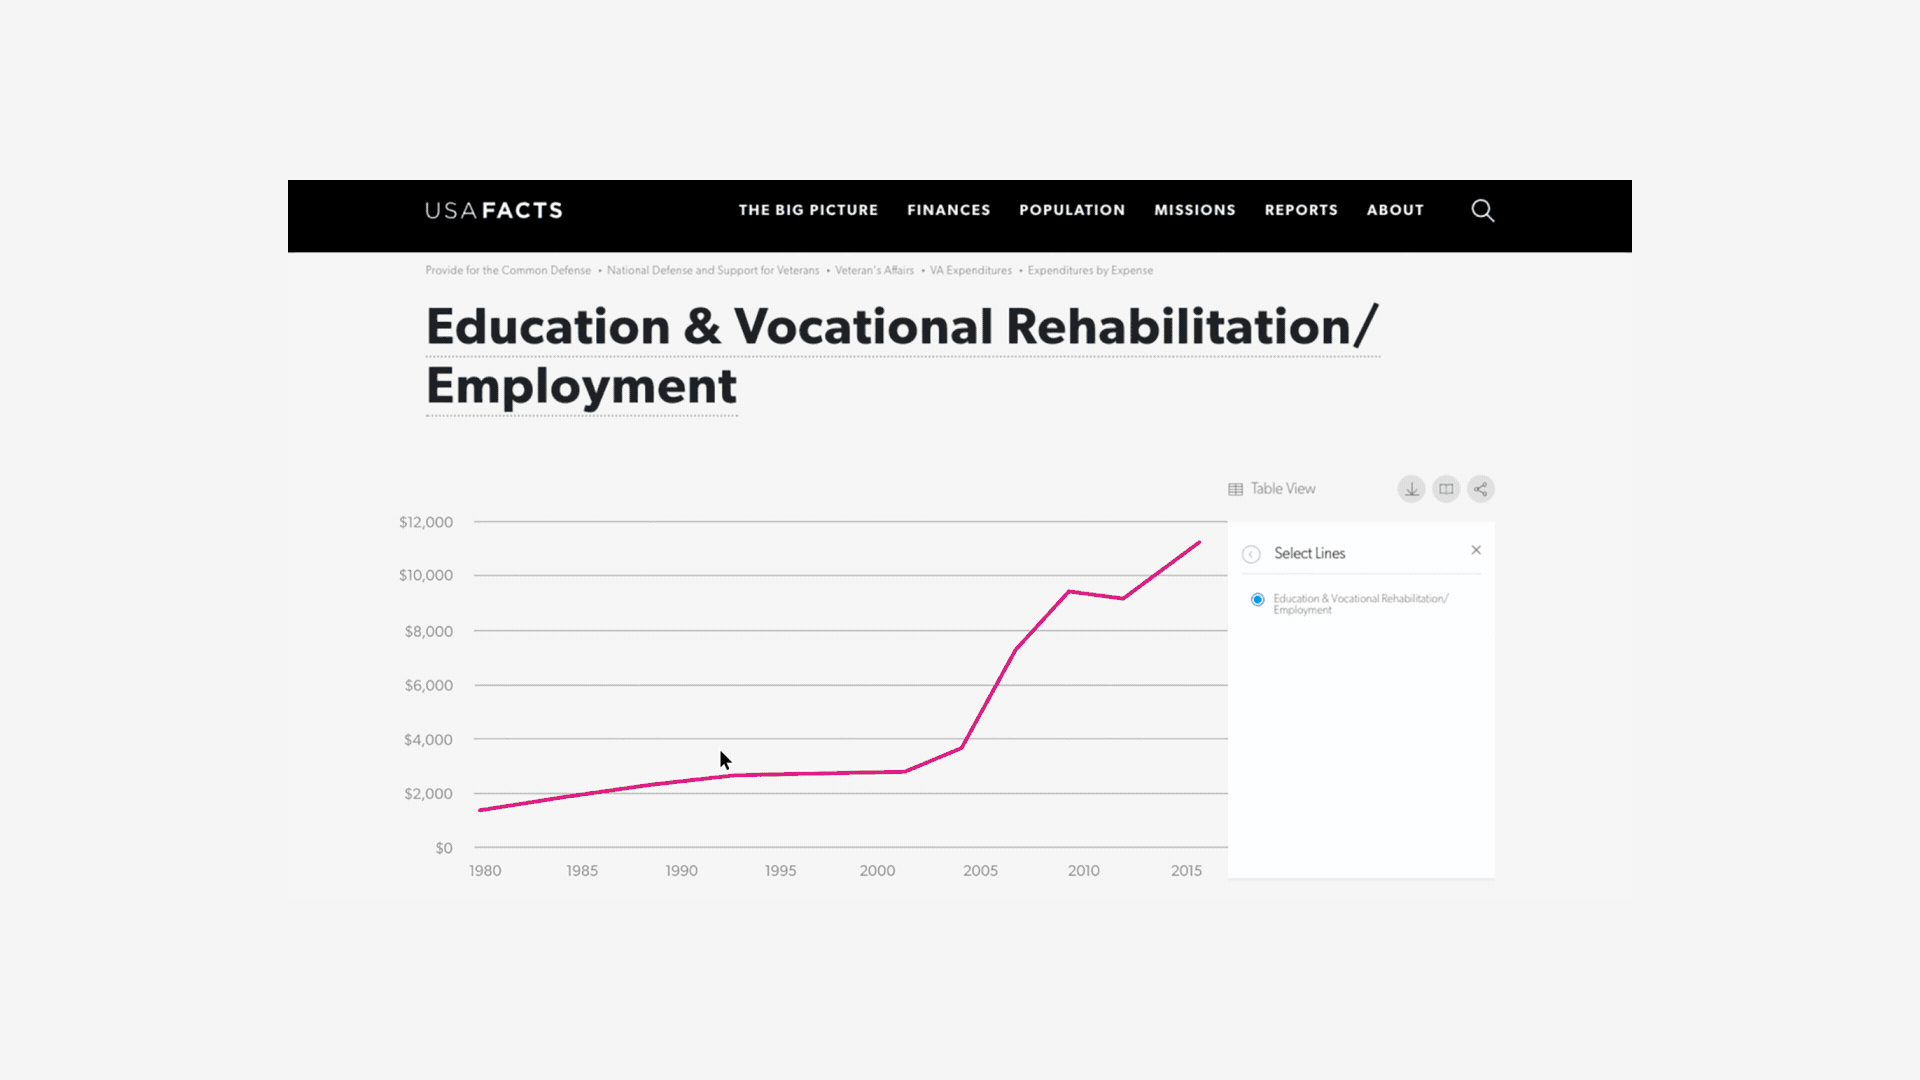The width and height of the screenshot is (1920, 1080).
Task: Open the Finances menu
Action: tap(948, 210)
